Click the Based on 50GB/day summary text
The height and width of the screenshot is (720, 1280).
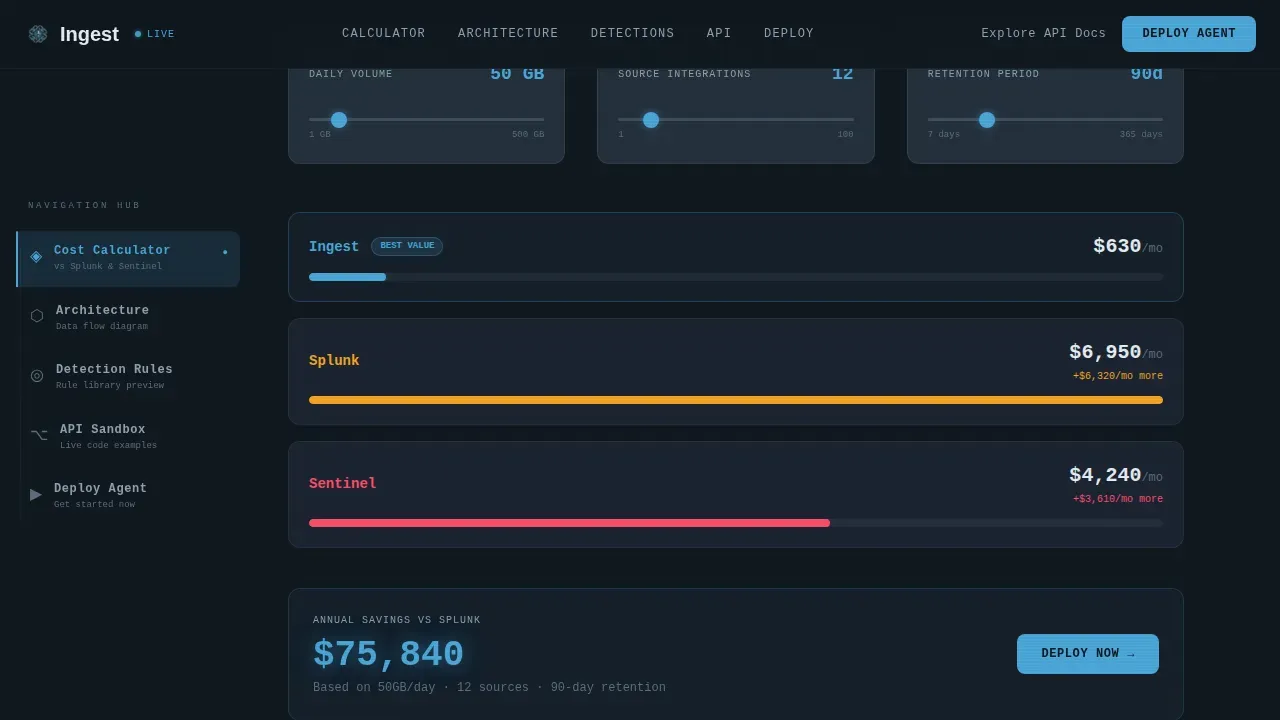point(489,687)
